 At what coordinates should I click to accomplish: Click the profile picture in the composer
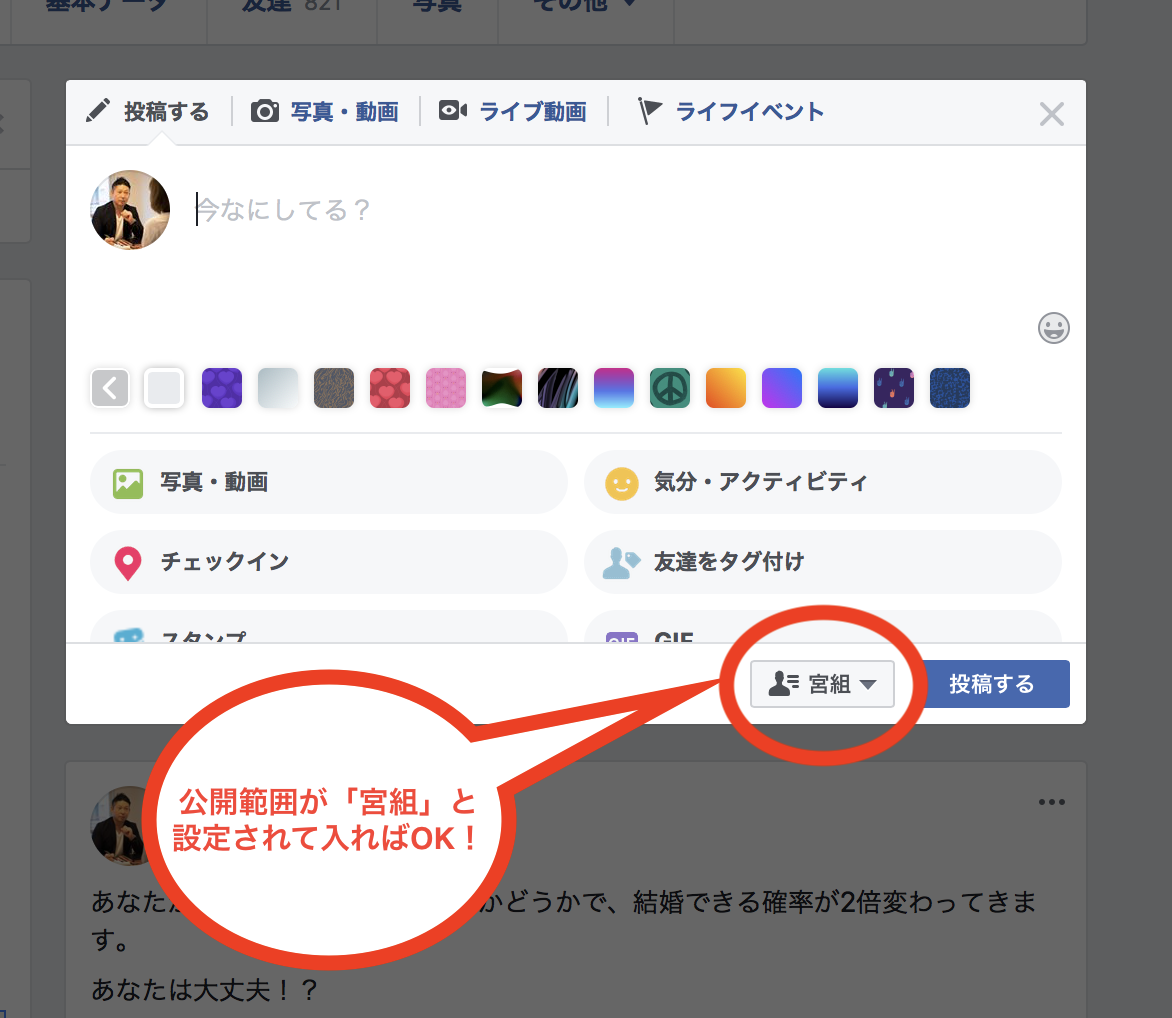coord(130,210)
